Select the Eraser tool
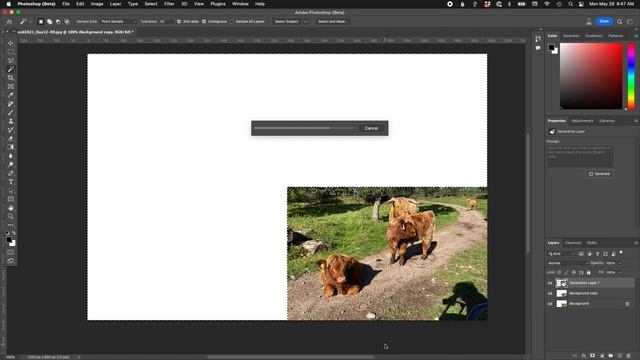This screenshot has height=360, width=640. click(x=11, y=138)
